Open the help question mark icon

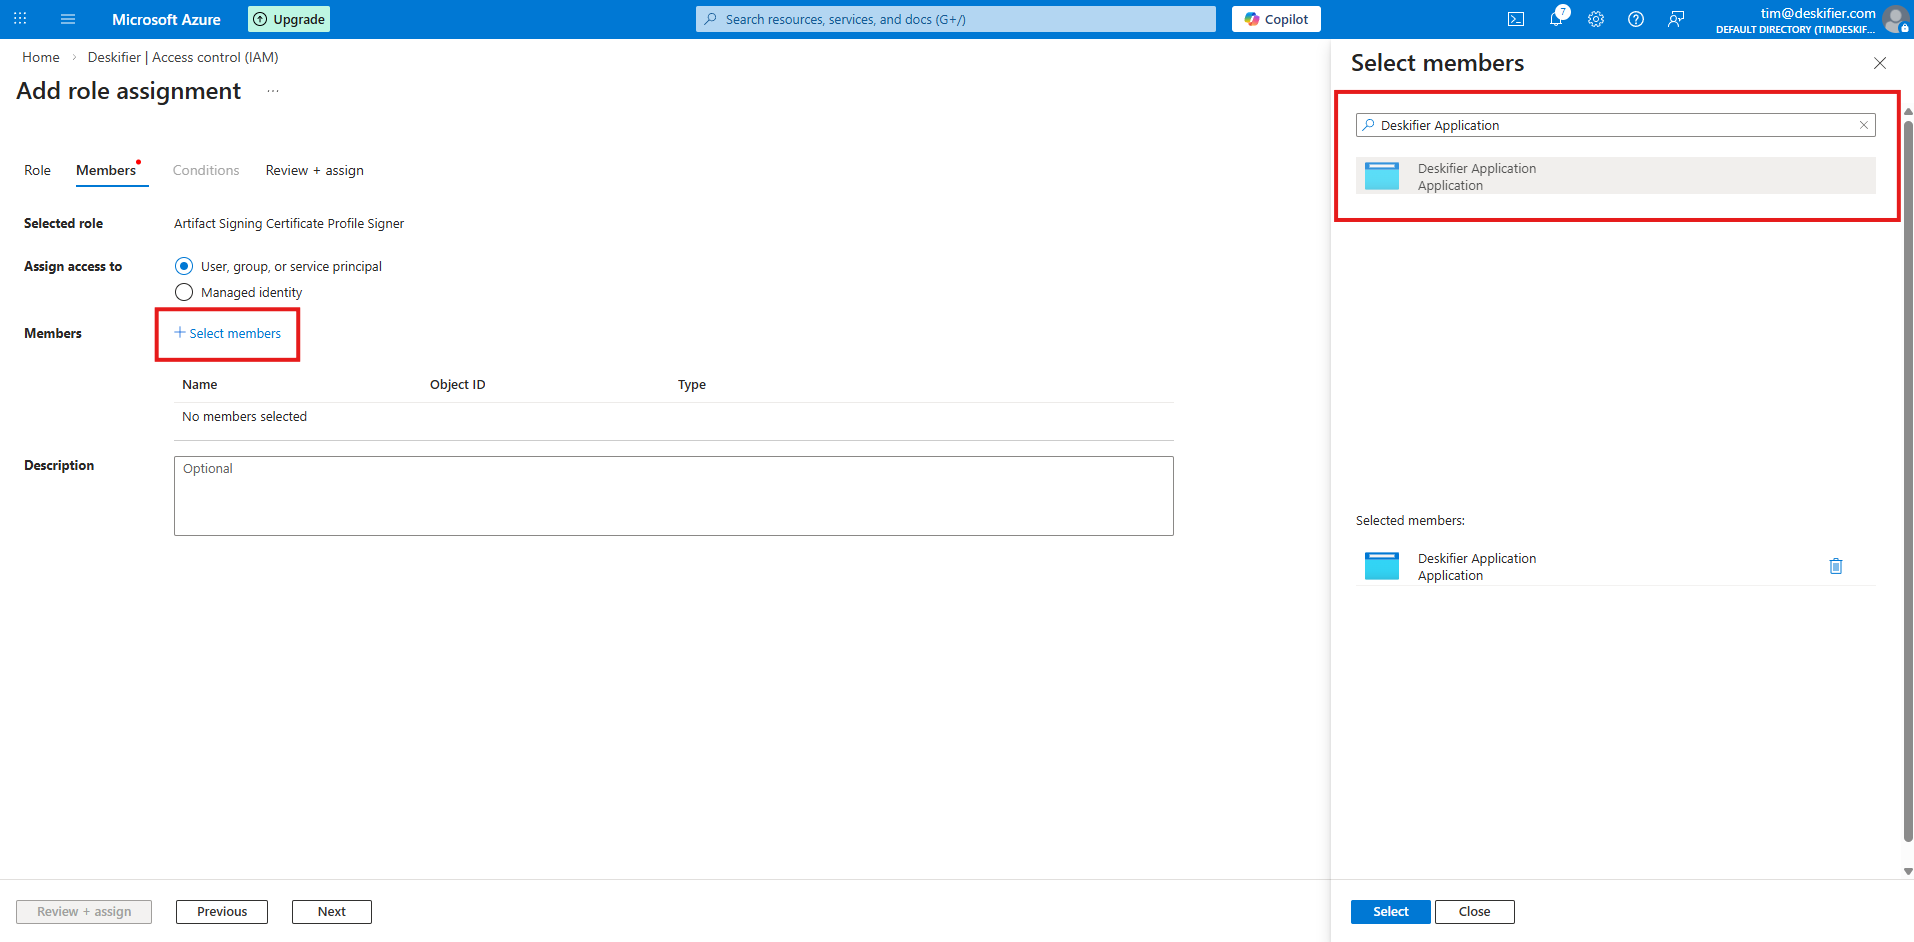[x=1636, y=19]
